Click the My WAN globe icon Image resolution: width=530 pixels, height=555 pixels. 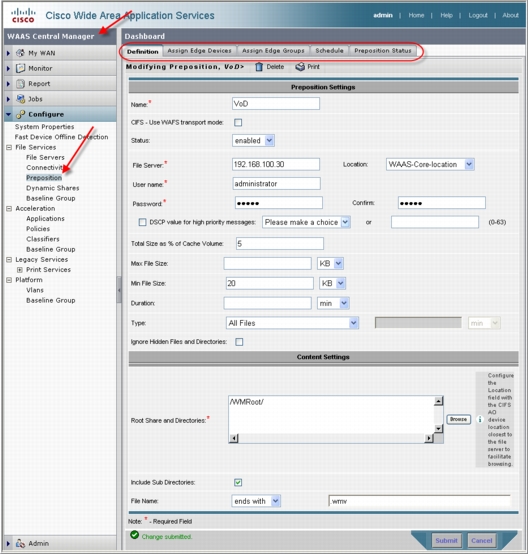pyautogui.click(x=21, y=53)
